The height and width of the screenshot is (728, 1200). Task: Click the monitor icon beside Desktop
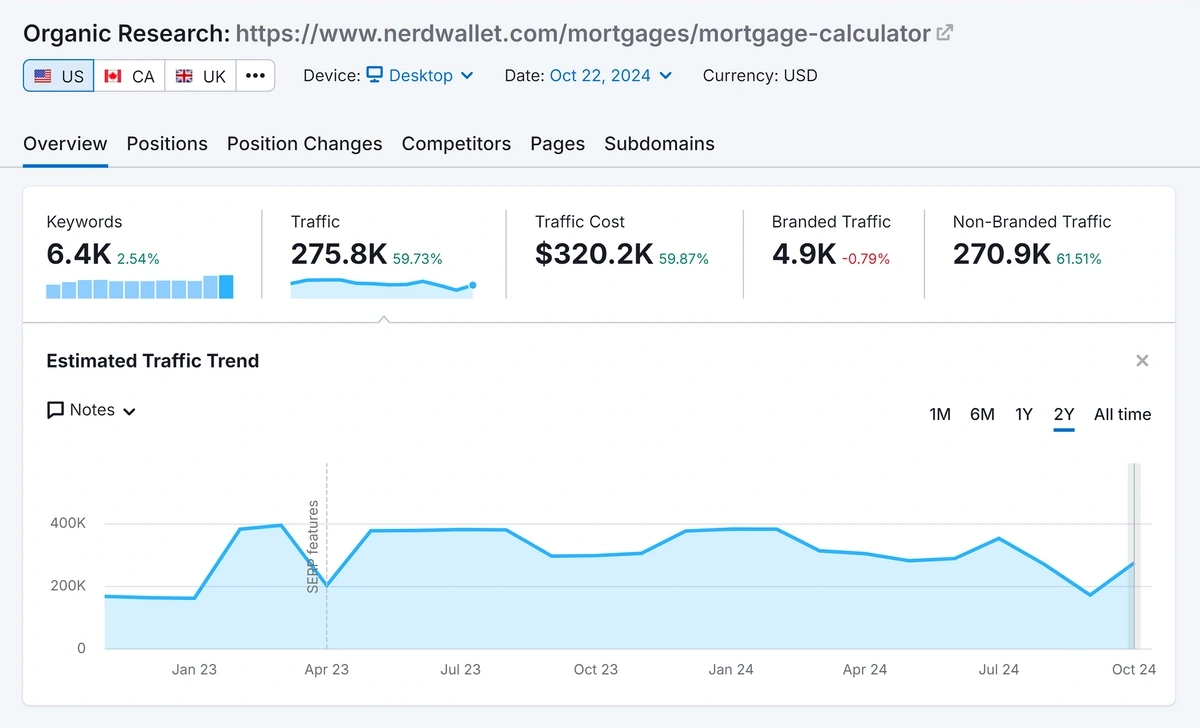point(375,75)
